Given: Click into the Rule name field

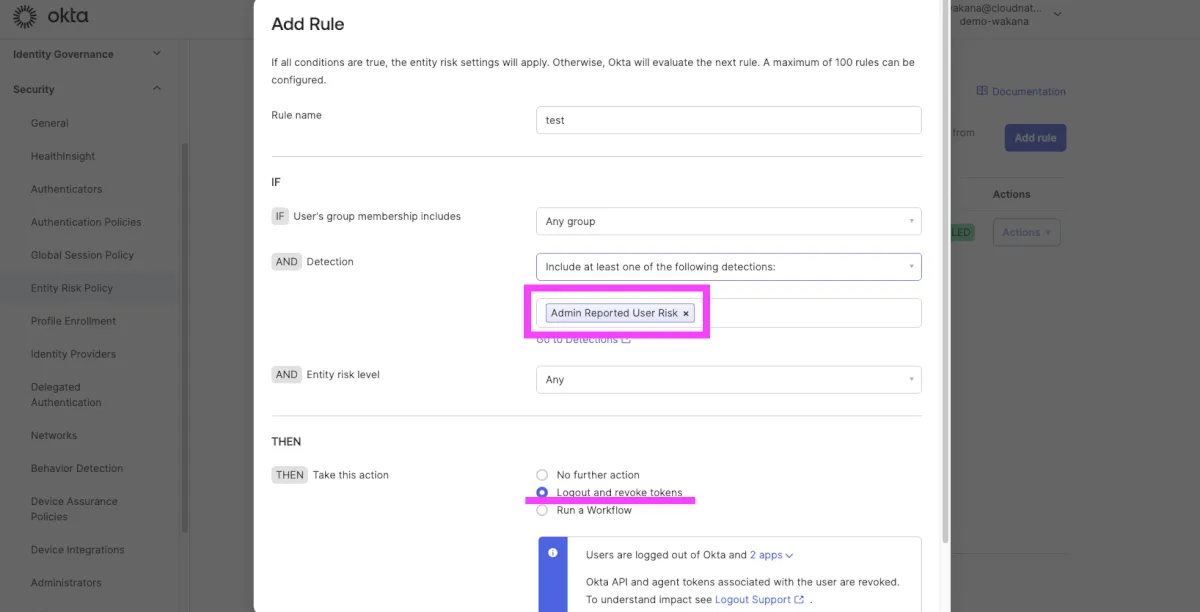Looking at the screenshot, I should pos(728,120).
